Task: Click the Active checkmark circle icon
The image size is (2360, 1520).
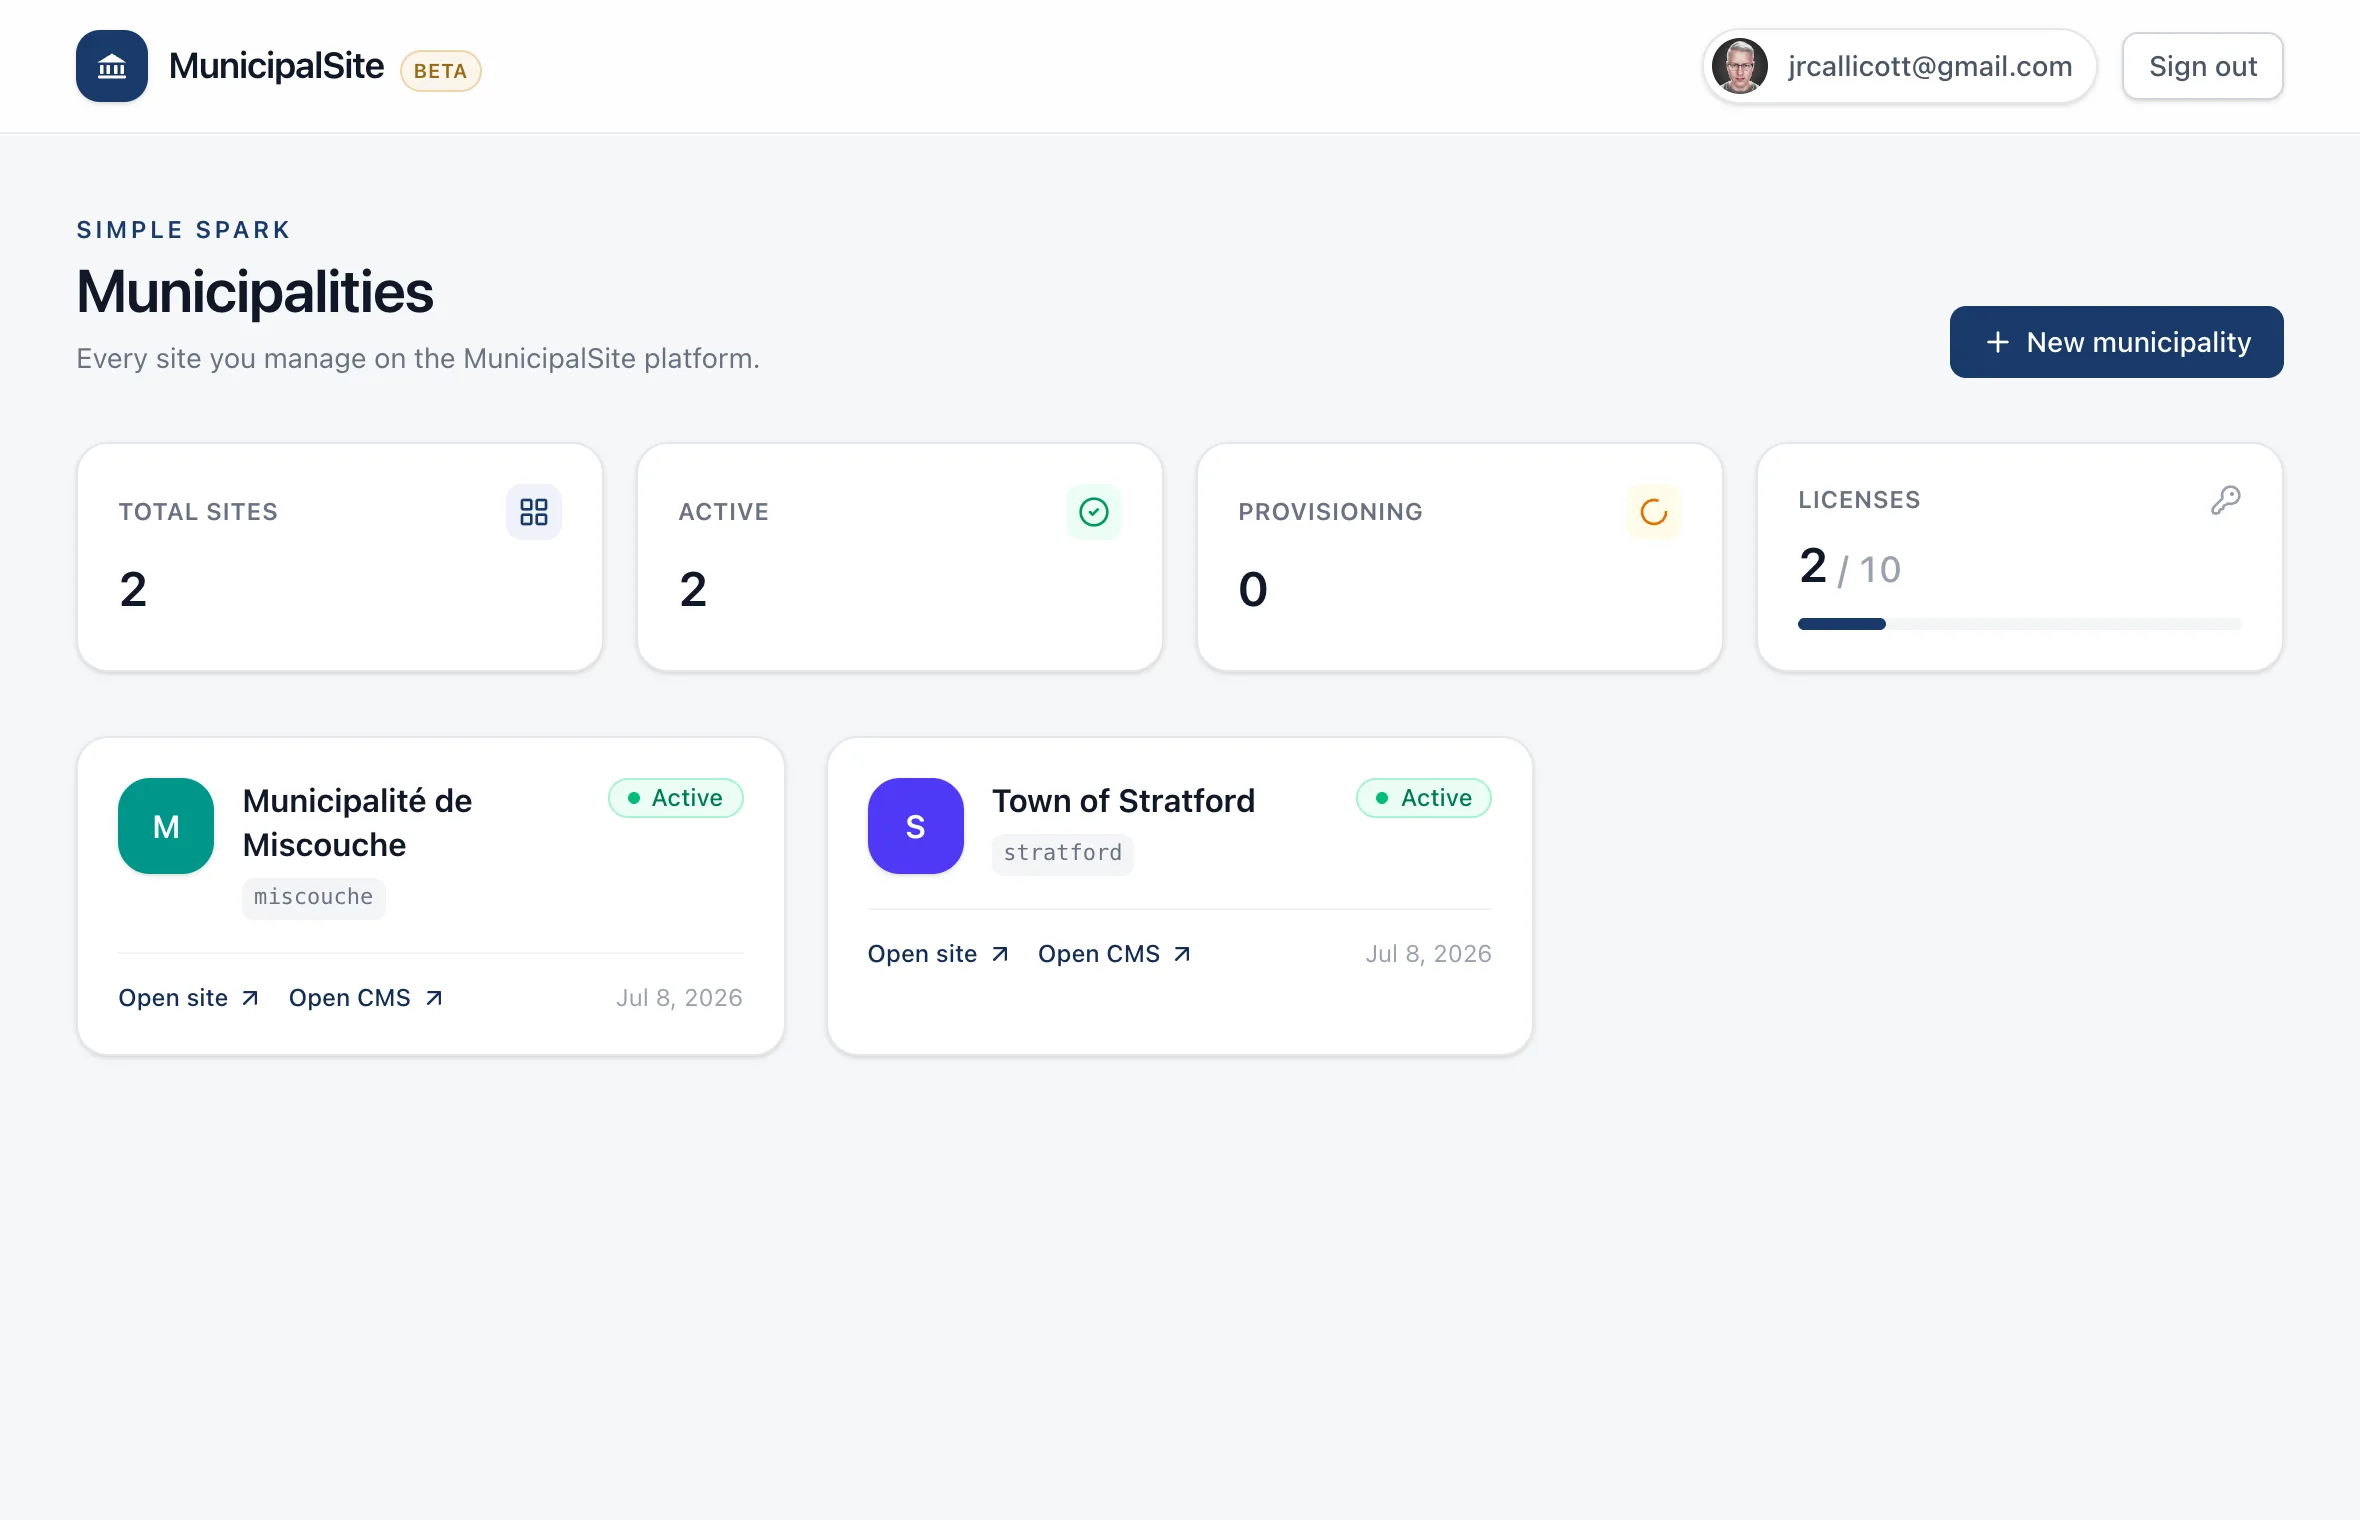Action: tap(1094, 512)
